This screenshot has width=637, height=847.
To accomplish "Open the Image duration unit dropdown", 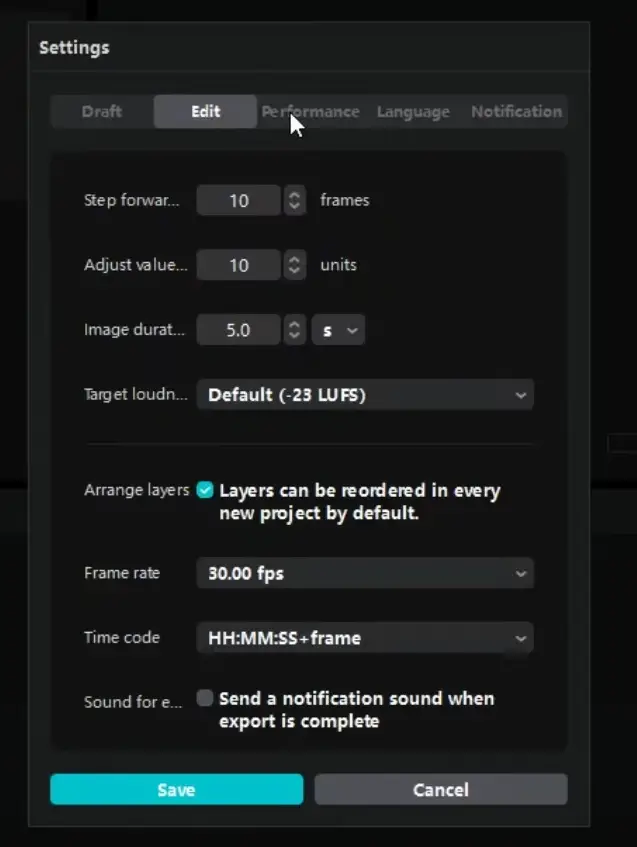I will [338, 329].
